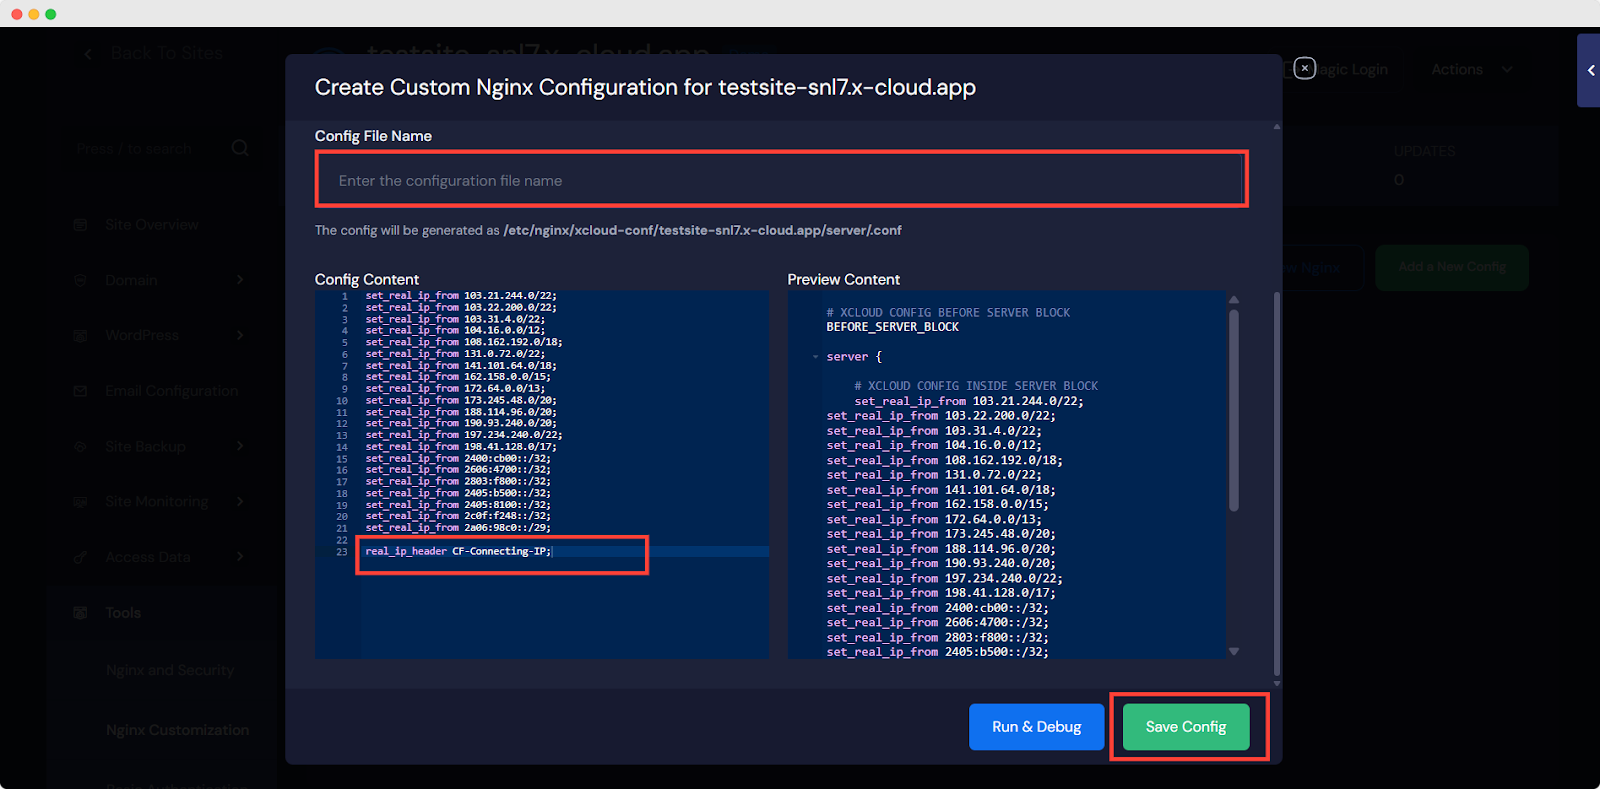Open Site Overview via its sidebar icon
This screenshot has height=789, width=1600.
(80, 225)
